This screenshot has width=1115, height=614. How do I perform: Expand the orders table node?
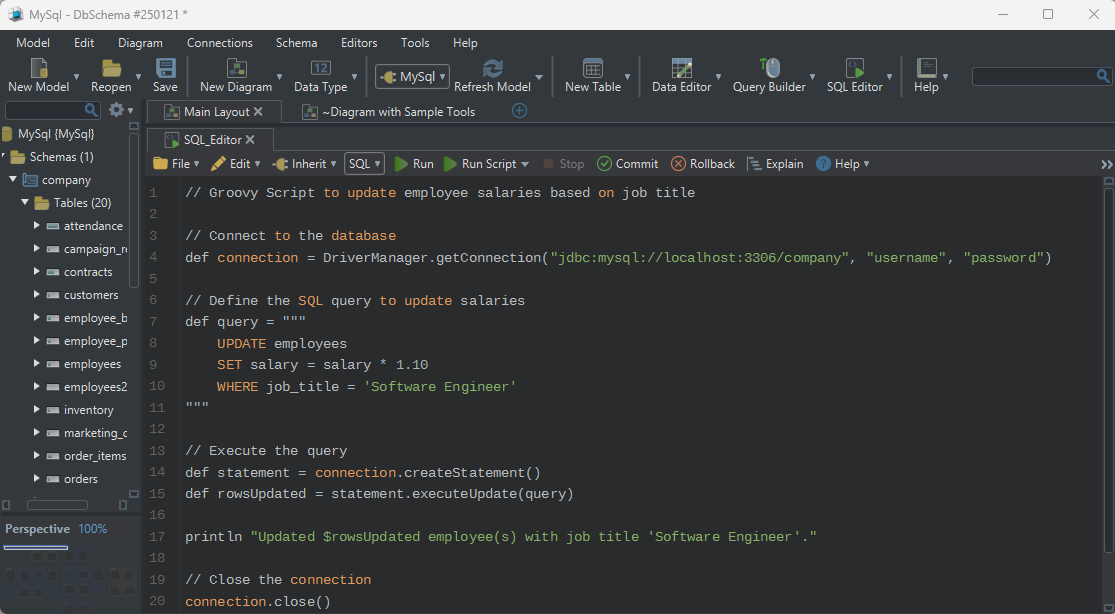pos(36,478)
